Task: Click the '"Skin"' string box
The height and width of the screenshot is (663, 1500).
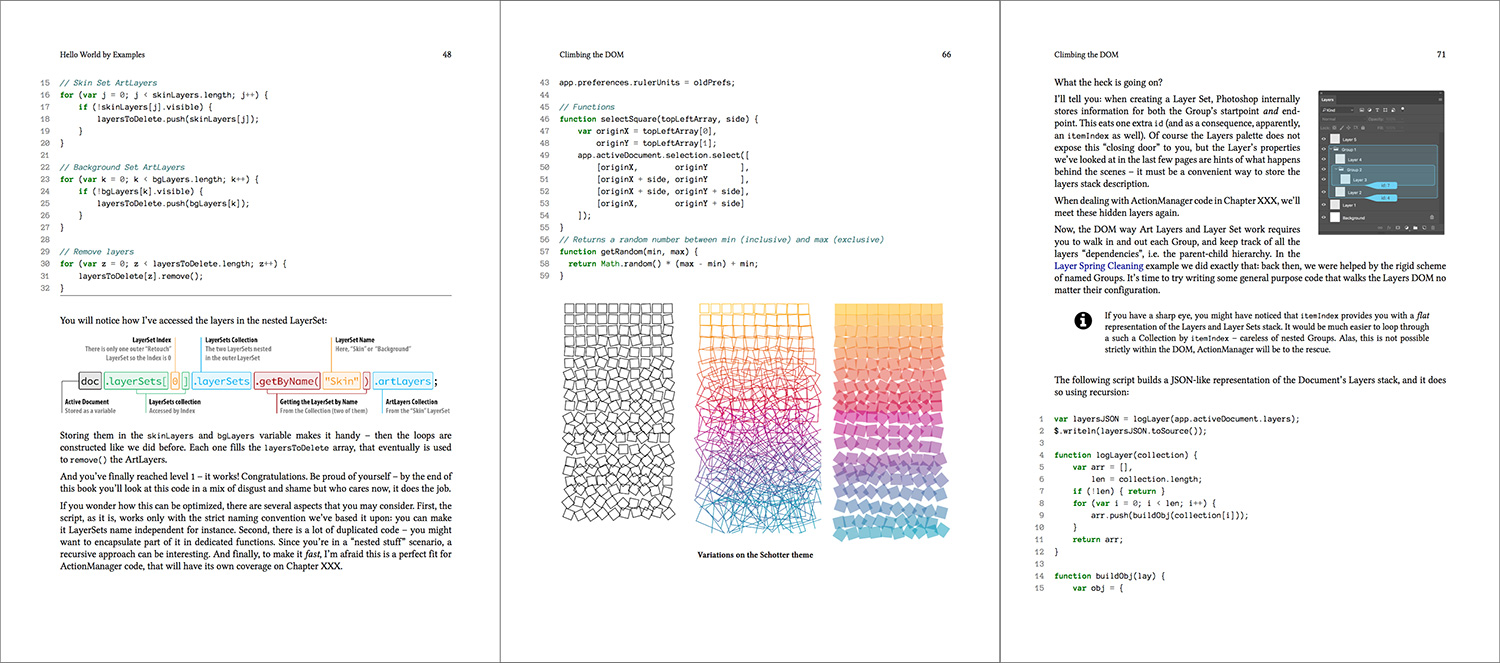Action: (342, 381)
